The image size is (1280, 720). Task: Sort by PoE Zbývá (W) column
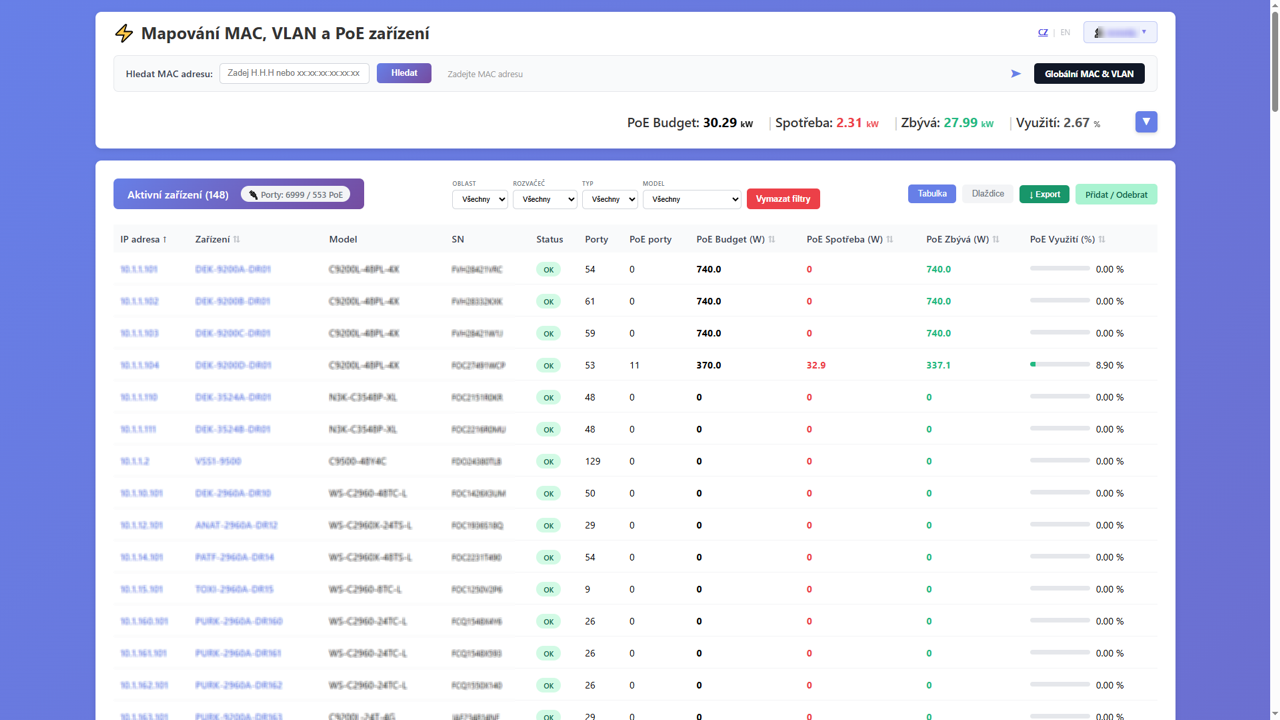click(x=995, y=240)
